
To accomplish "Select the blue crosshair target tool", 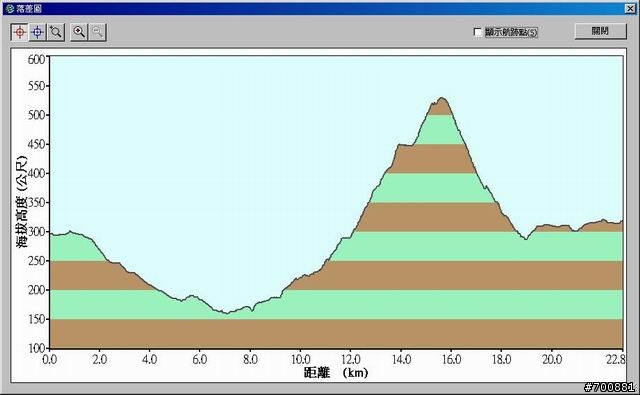I will point(38,32).
